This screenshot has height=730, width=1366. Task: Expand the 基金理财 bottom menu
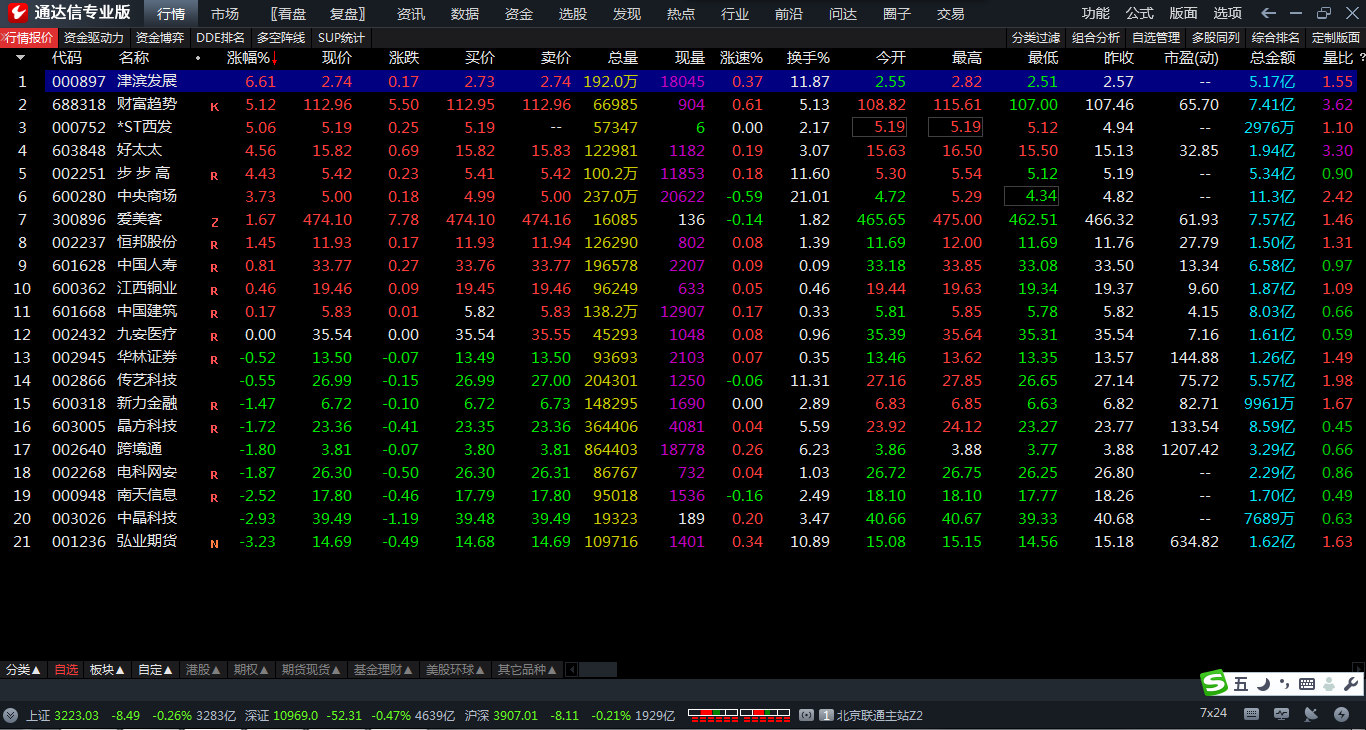pos(383,670)
